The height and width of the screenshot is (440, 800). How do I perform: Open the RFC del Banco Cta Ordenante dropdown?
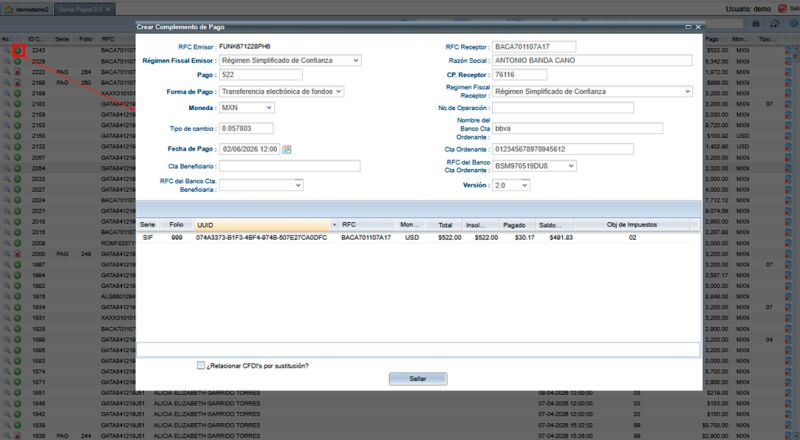pos(571,166)
